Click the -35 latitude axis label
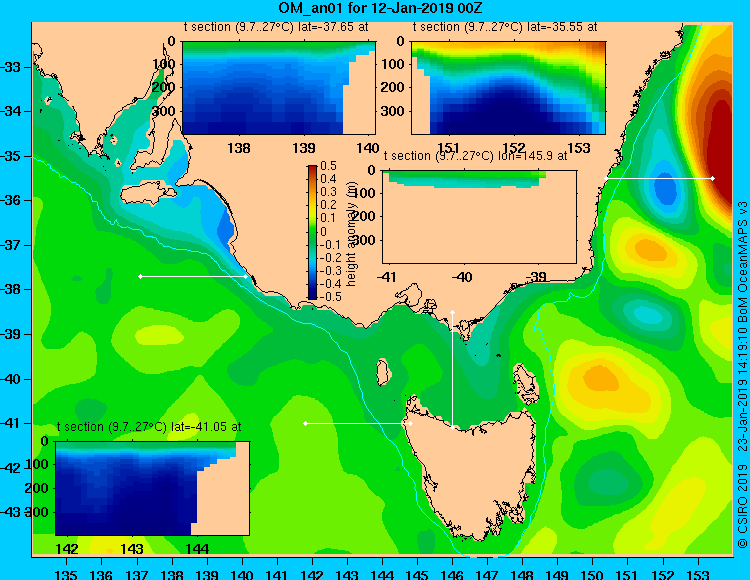Screen dimensions: 750x580 pyautogui.click(x=11, y=156)
